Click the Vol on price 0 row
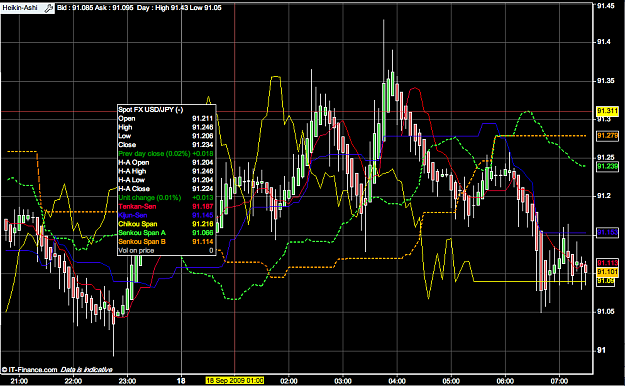This screenshot has height=386, width=625. tap(166, 251)
